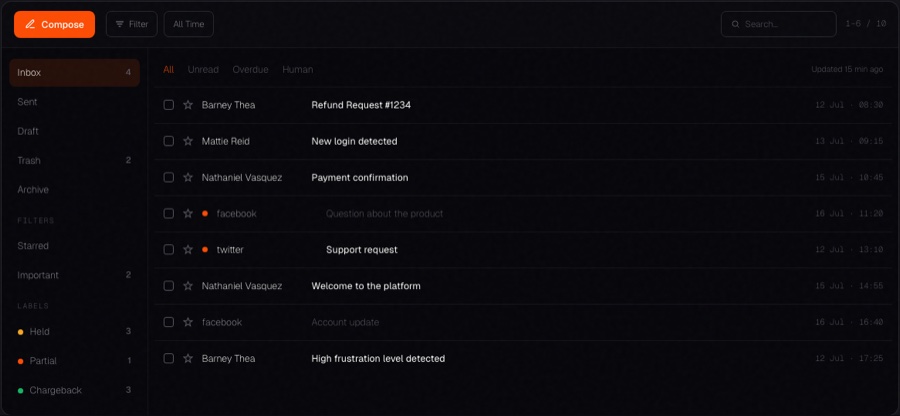Select checkbox for Welcome to the platform
This screenshot has height=416, width=900.
pyautogui.click(x=169, y=286)
